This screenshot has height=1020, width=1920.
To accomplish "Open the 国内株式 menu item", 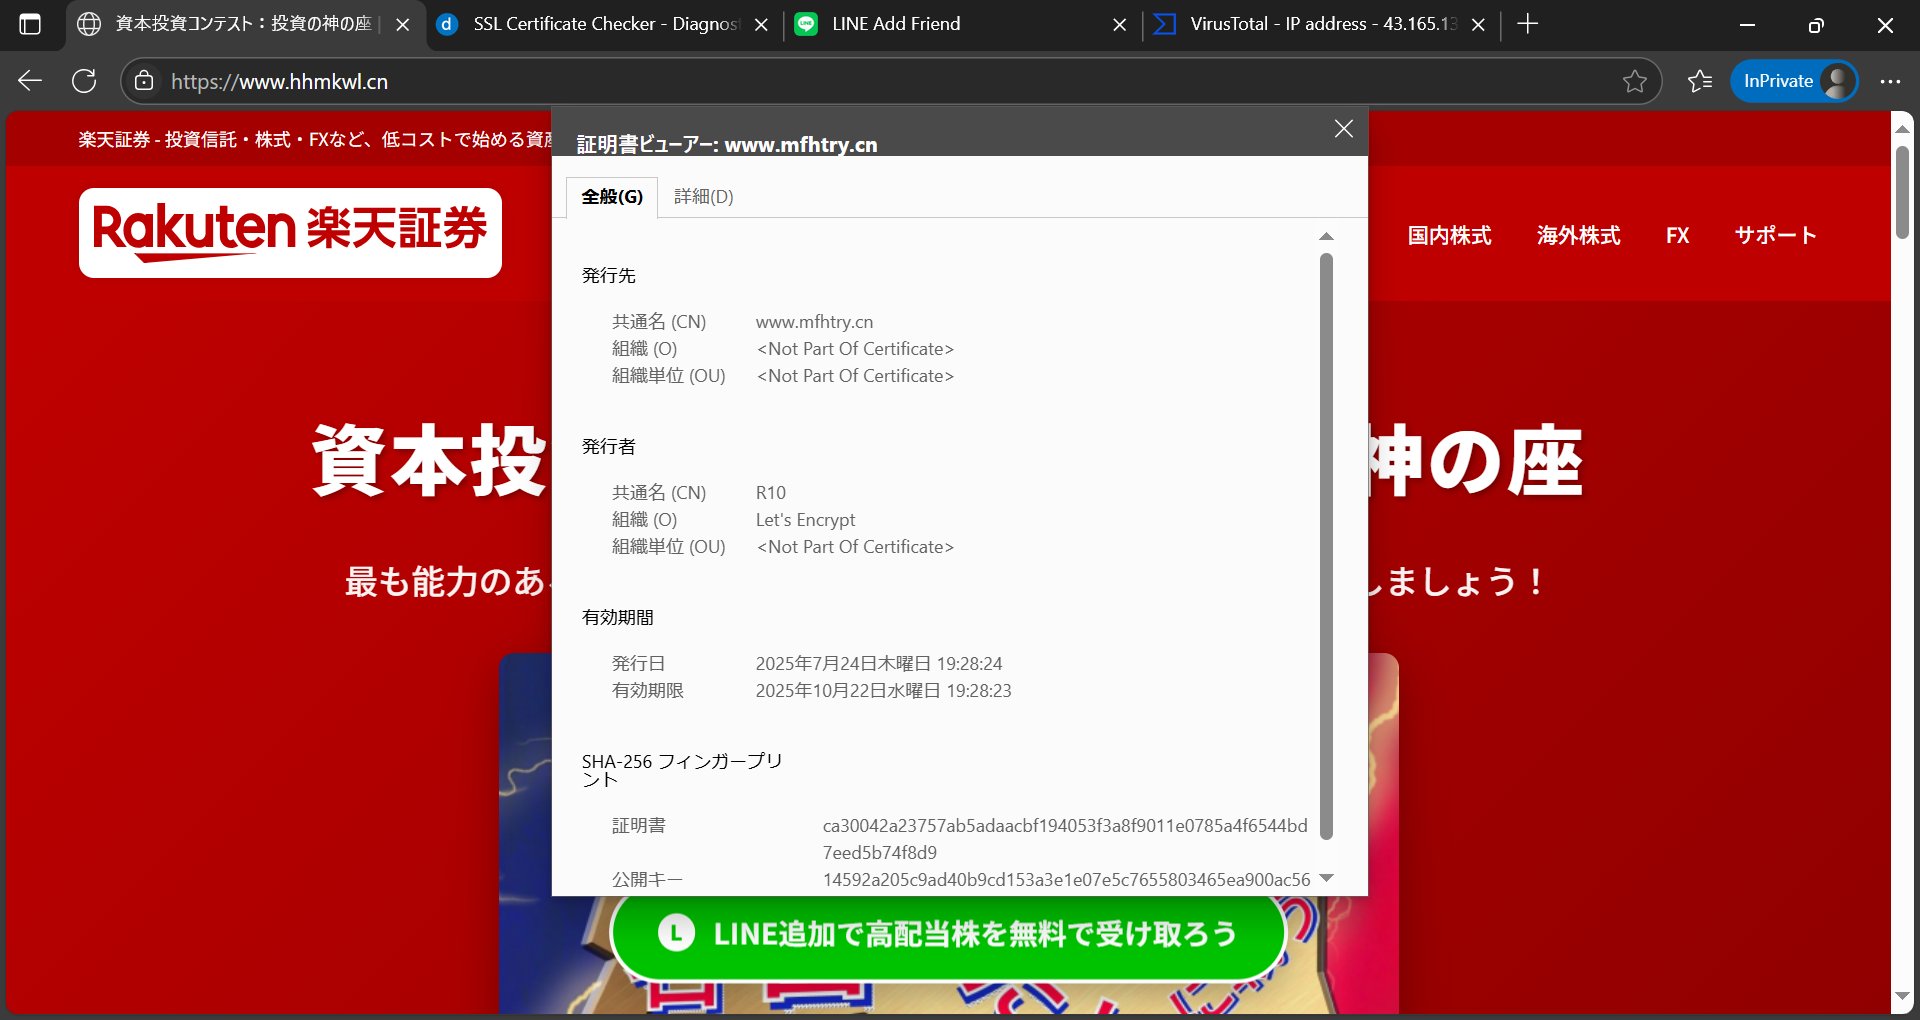I will [x=1449, y=235].
